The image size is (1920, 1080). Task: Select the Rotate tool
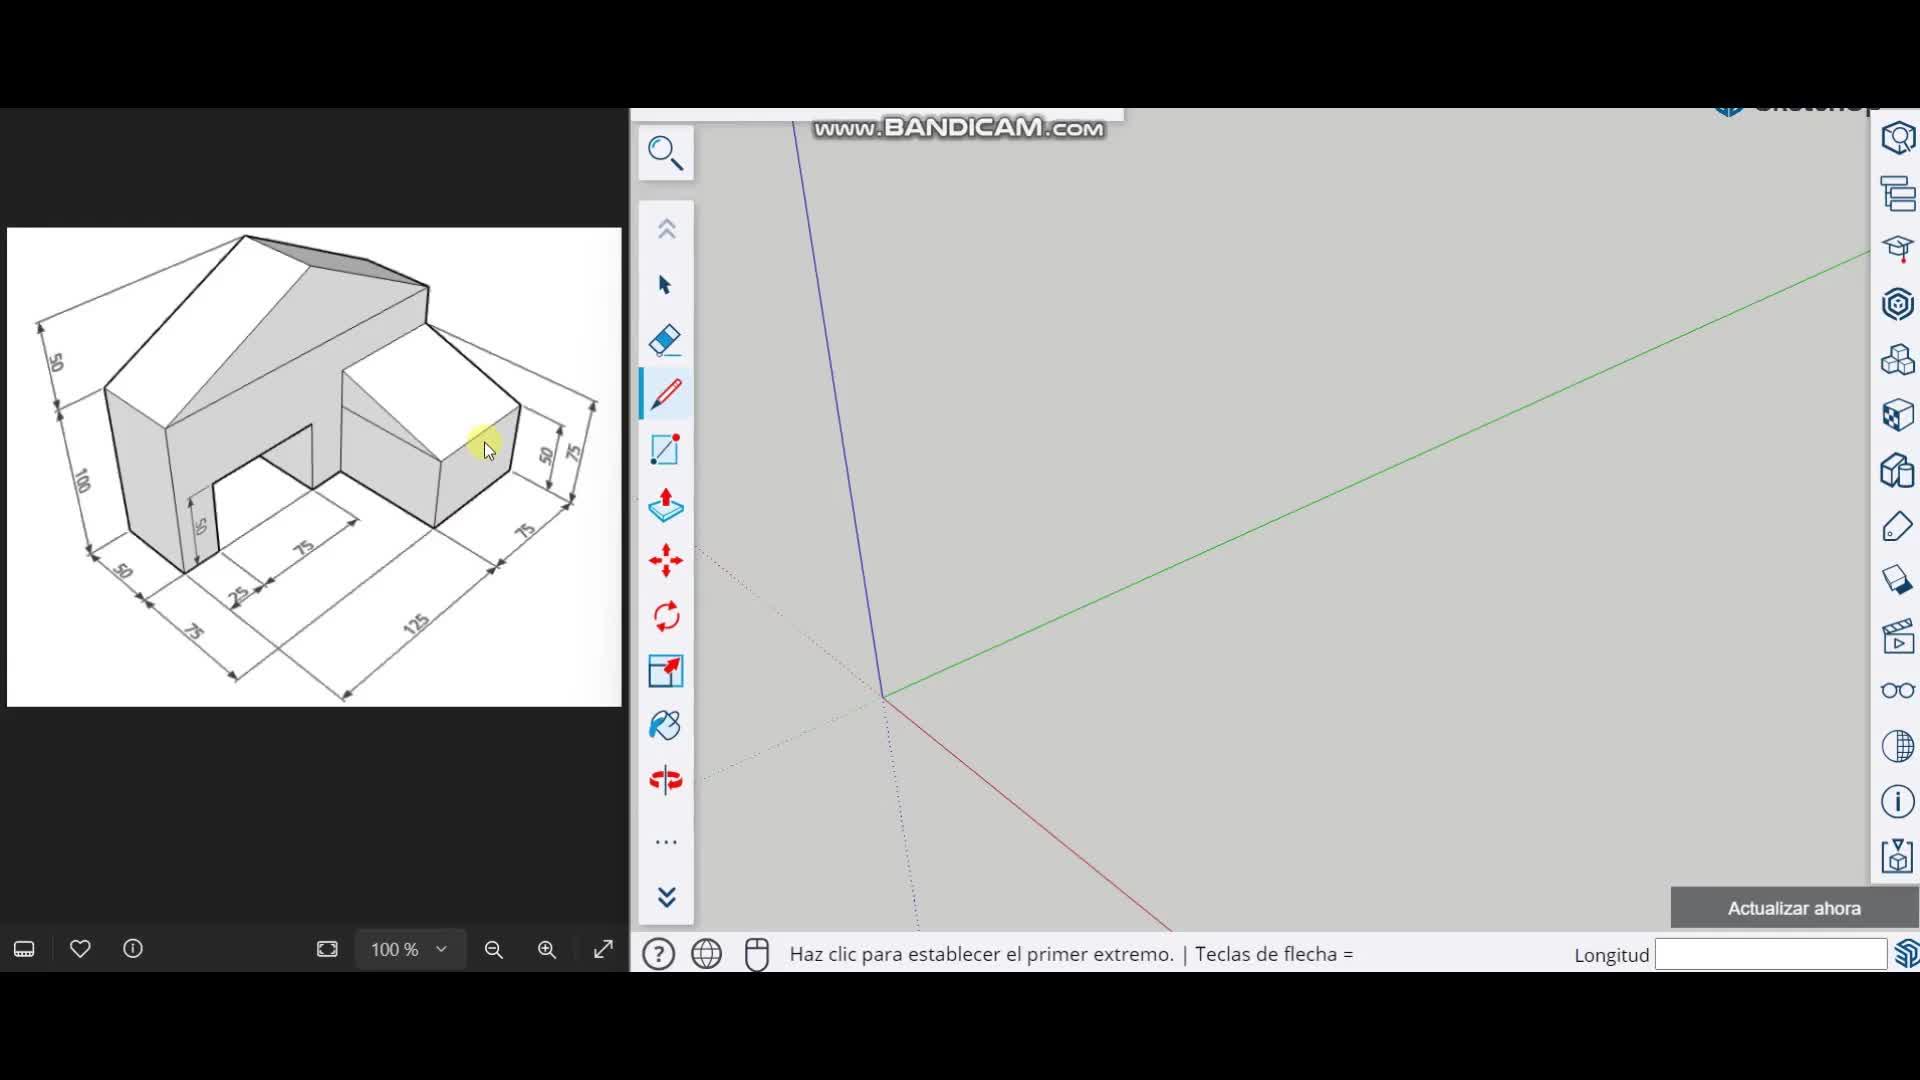665,616
